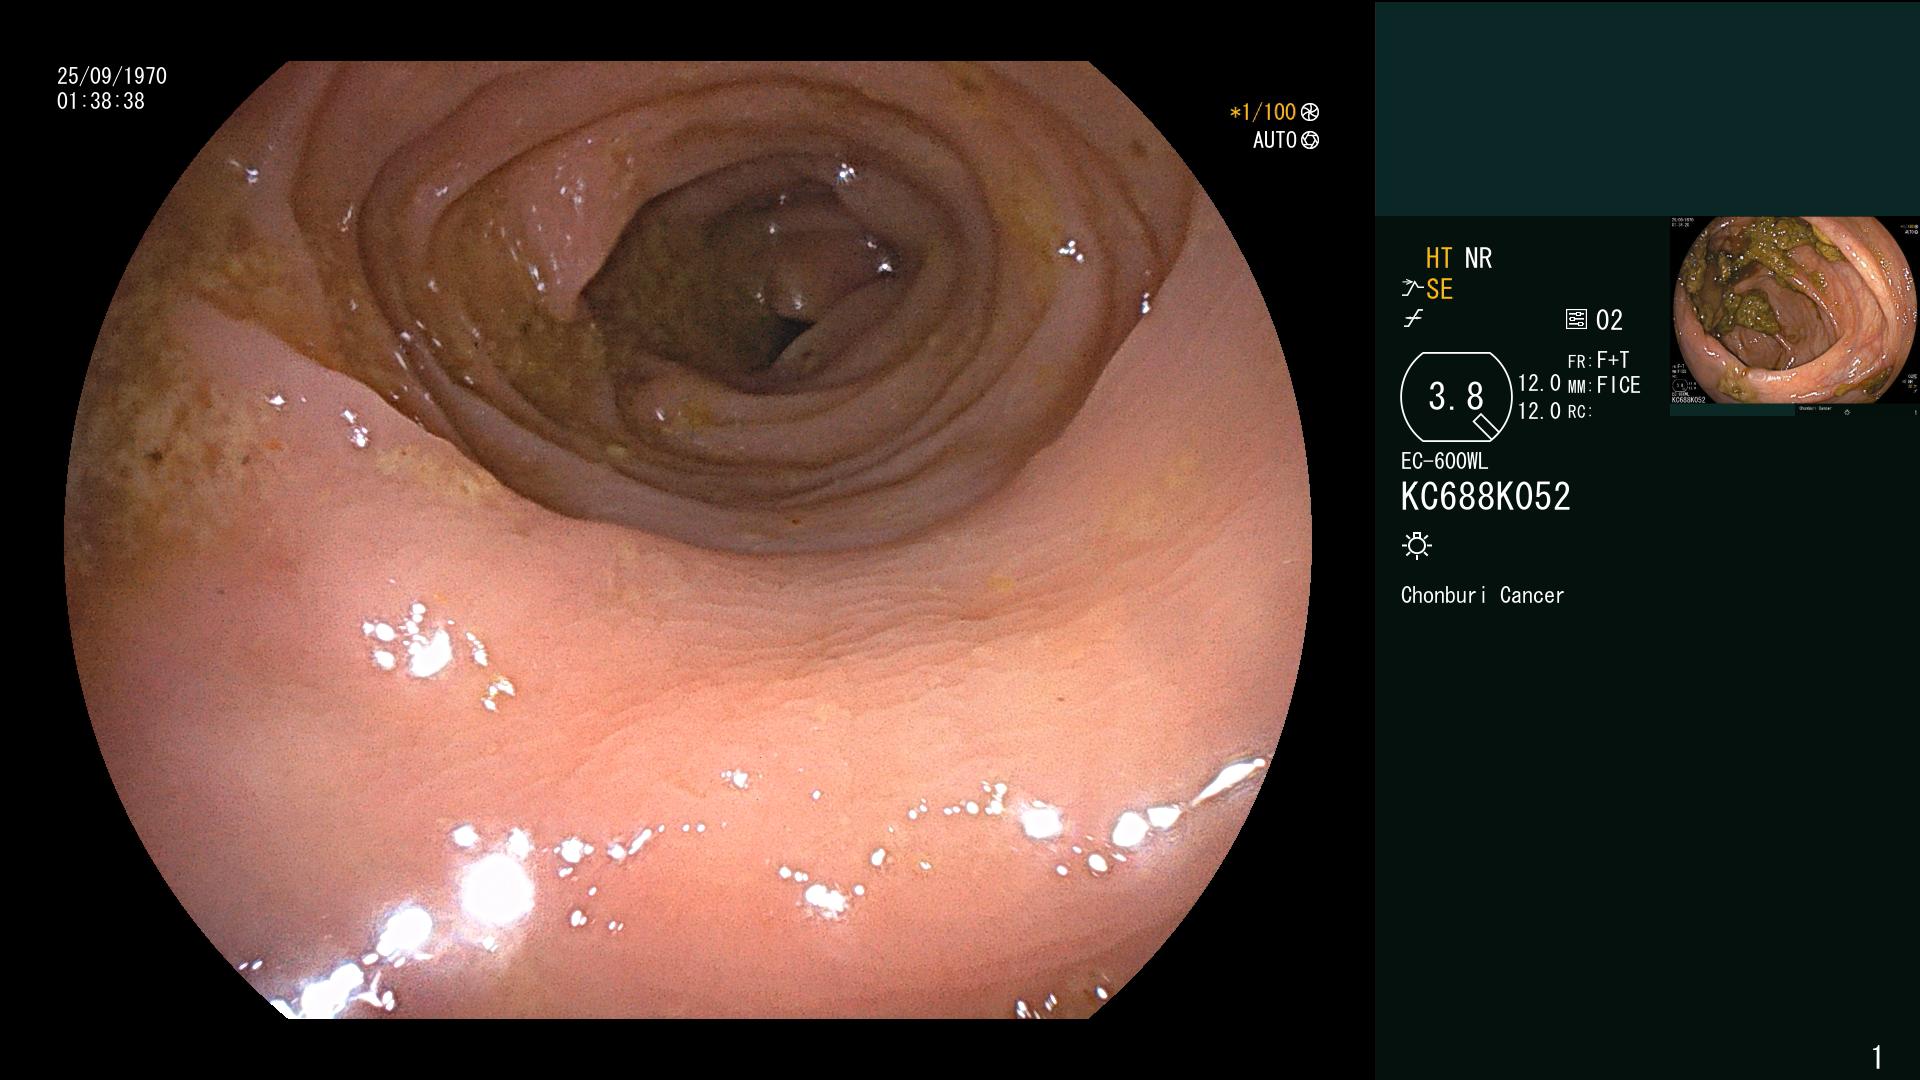This screenshot has width=1920, height=1080.
Task: Click the orange SE indicator
Action: [1439, 289]
